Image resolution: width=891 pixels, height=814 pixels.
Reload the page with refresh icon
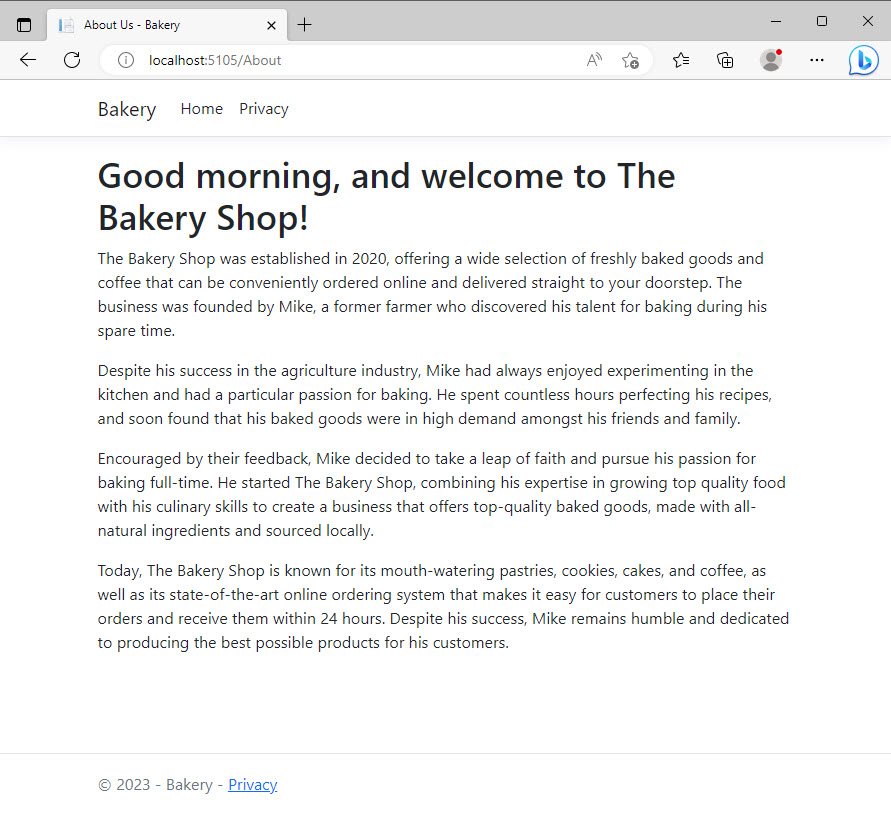[x=72, y=60]
